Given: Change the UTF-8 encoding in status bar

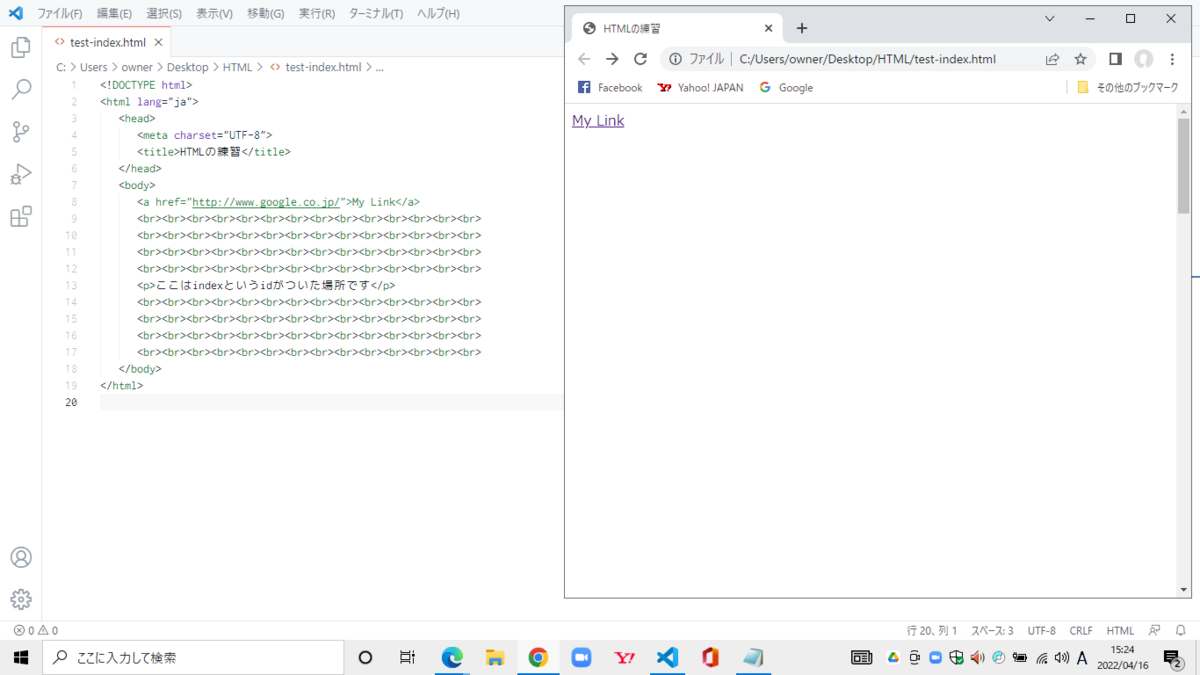Looking at the screenshot, I should (x=1041, y=631).
